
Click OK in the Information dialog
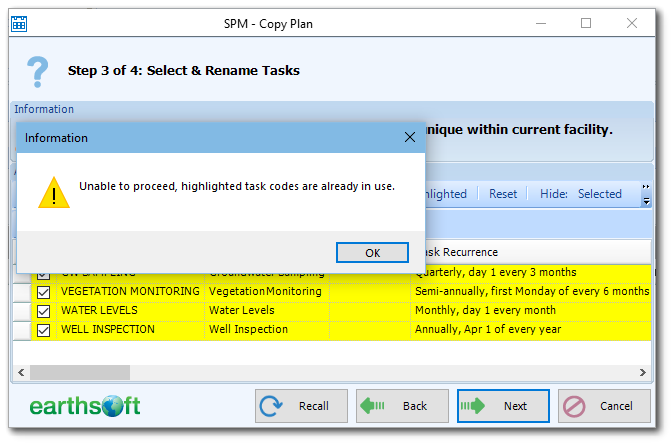tap(372, 253)
